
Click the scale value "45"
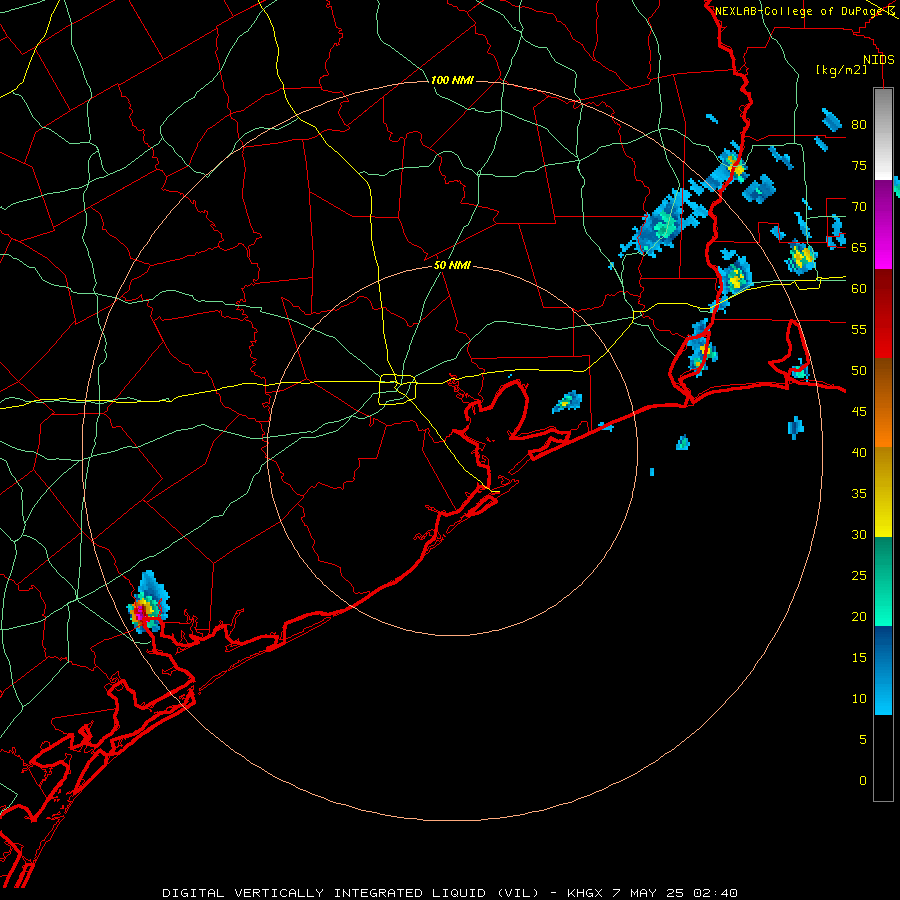click(x=859, y=412)
